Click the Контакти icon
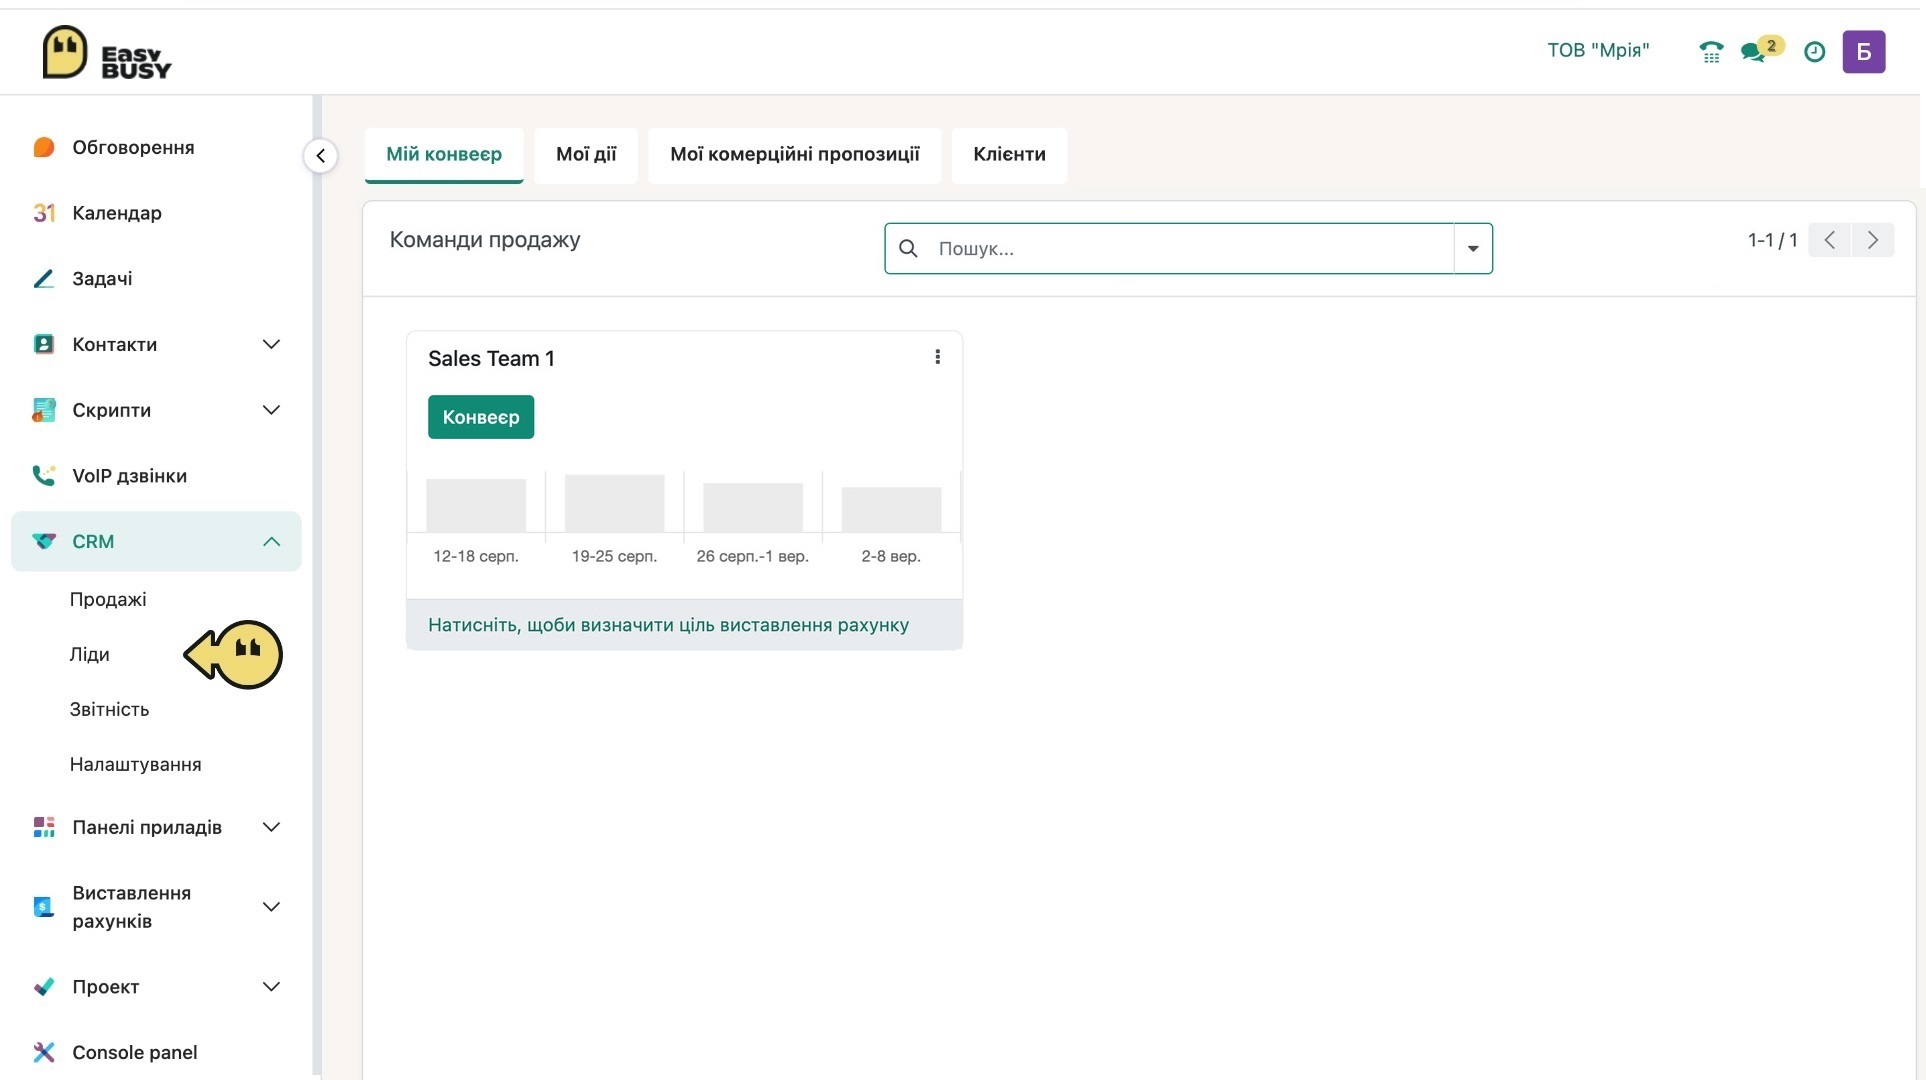 43,344
